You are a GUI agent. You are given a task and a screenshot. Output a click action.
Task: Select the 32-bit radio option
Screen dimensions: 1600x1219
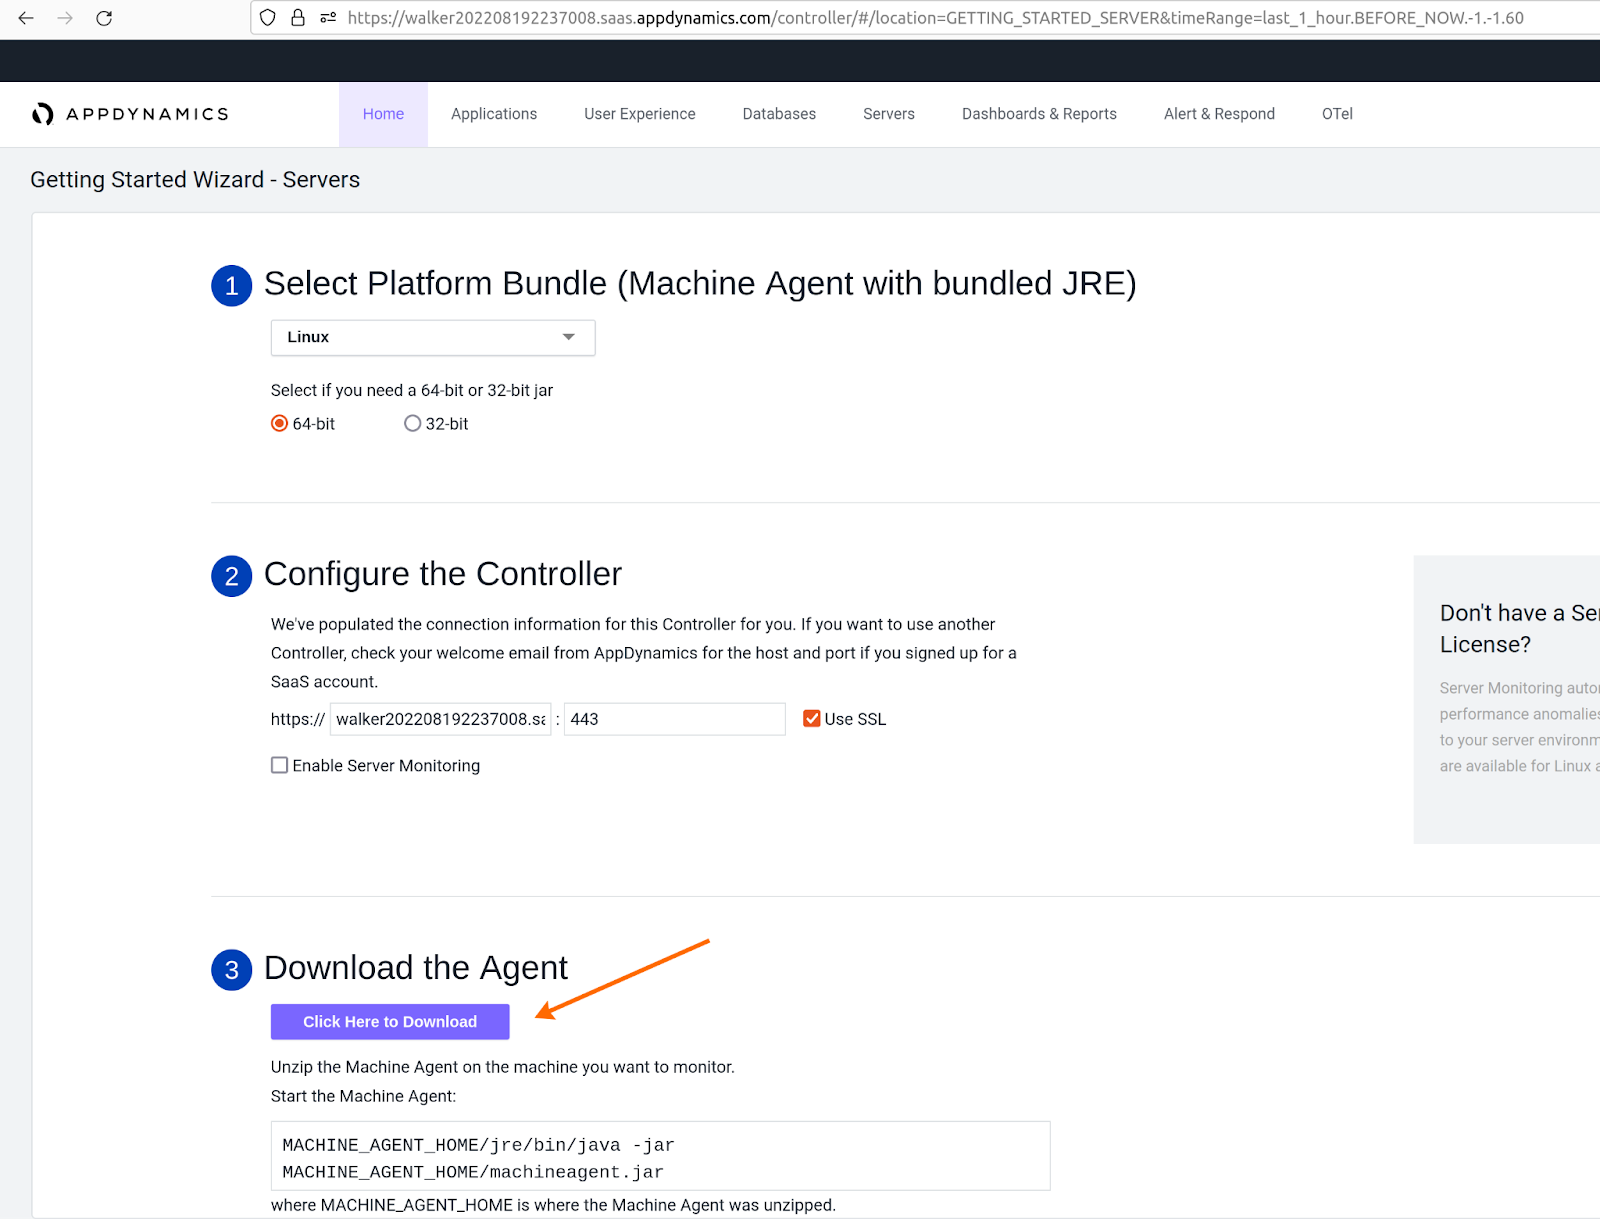tap(412, 424)
